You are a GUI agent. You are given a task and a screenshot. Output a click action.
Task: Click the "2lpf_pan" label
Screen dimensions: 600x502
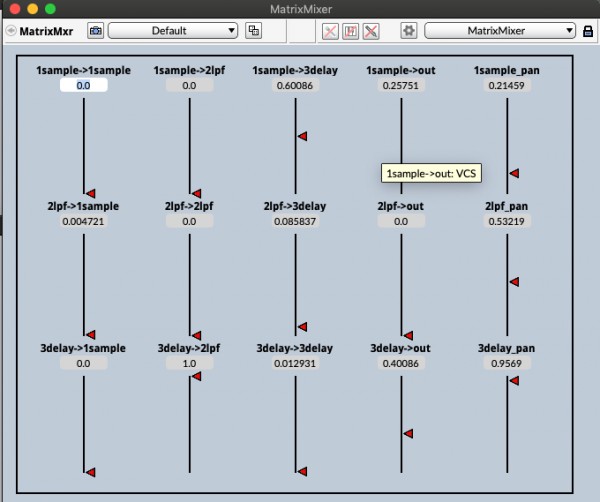[x=507, y=206]
